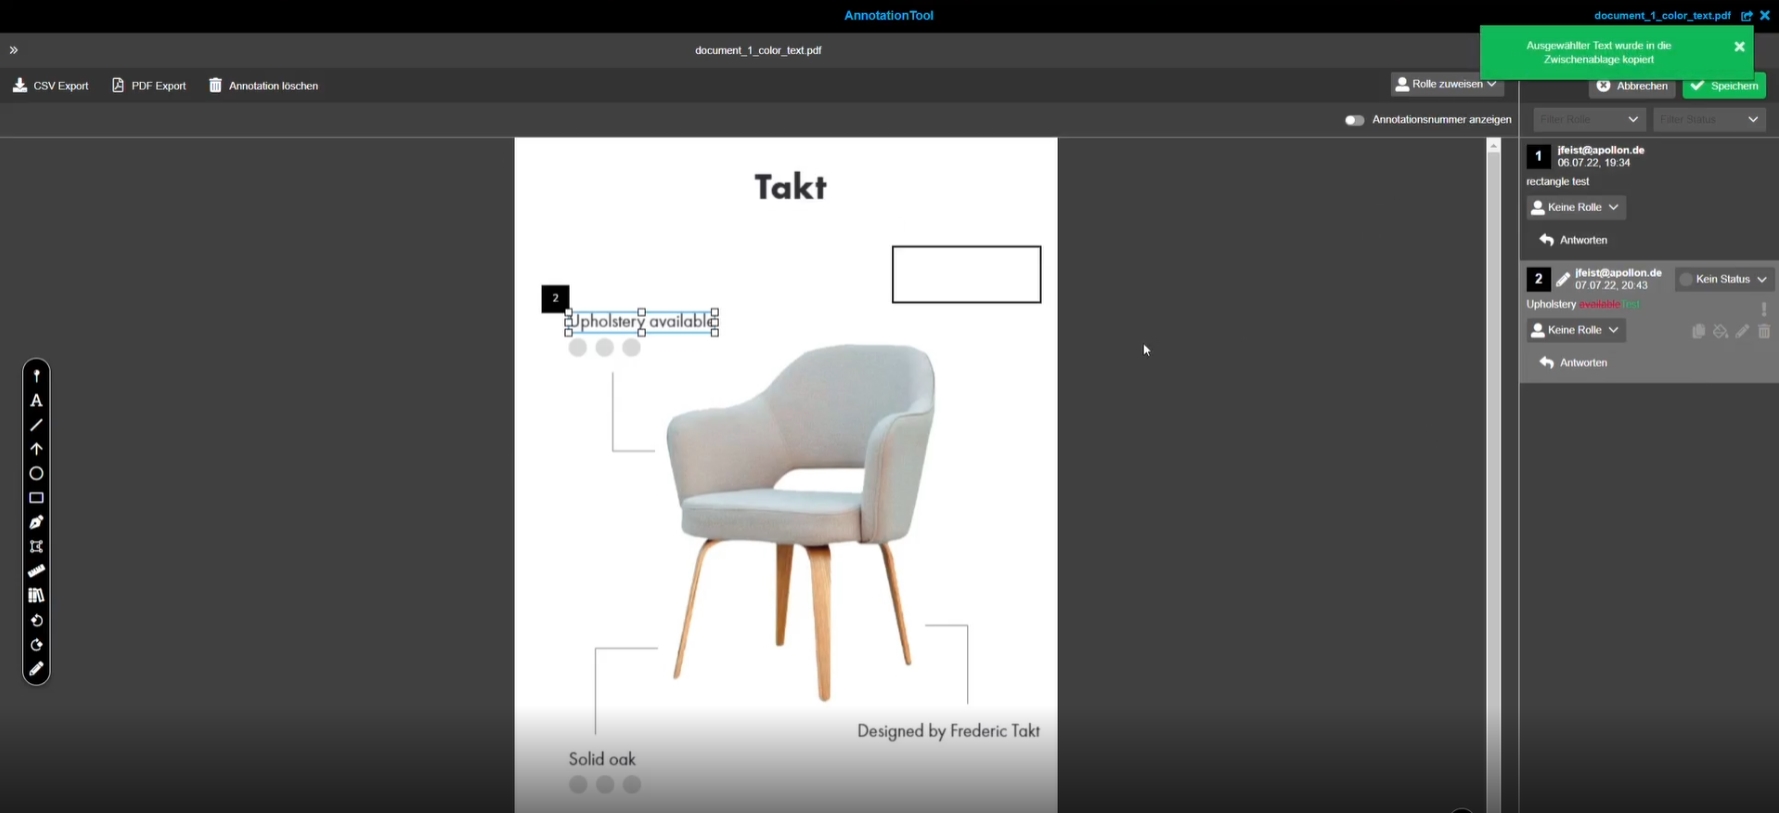This screenshot has height=813, width=1779.
Task: Select the empty rectangle annotation on the page
Action: 966,274
